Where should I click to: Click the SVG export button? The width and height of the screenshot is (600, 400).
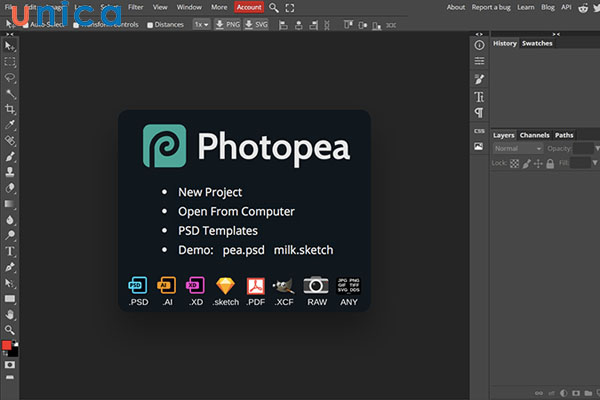pyautogui.click(x=256, y=25)
